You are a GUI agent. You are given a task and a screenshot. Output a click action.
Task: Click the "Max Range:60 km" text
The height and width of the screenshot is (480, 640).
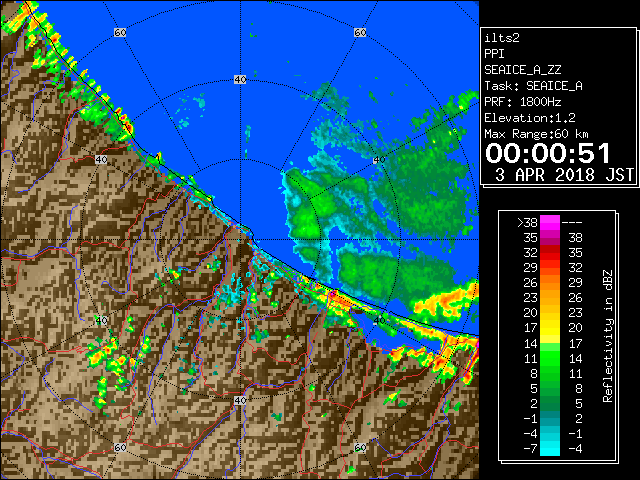coord(536,134)
